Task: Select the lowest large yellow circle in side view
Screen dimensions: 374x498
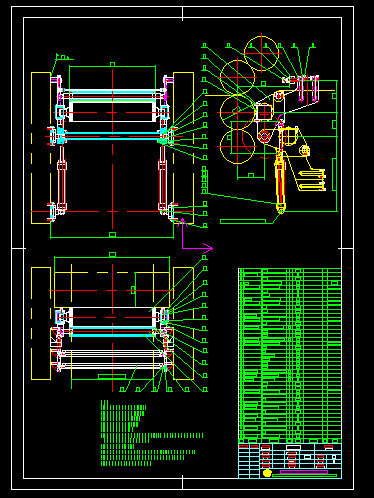Action: tap(237, 146)
